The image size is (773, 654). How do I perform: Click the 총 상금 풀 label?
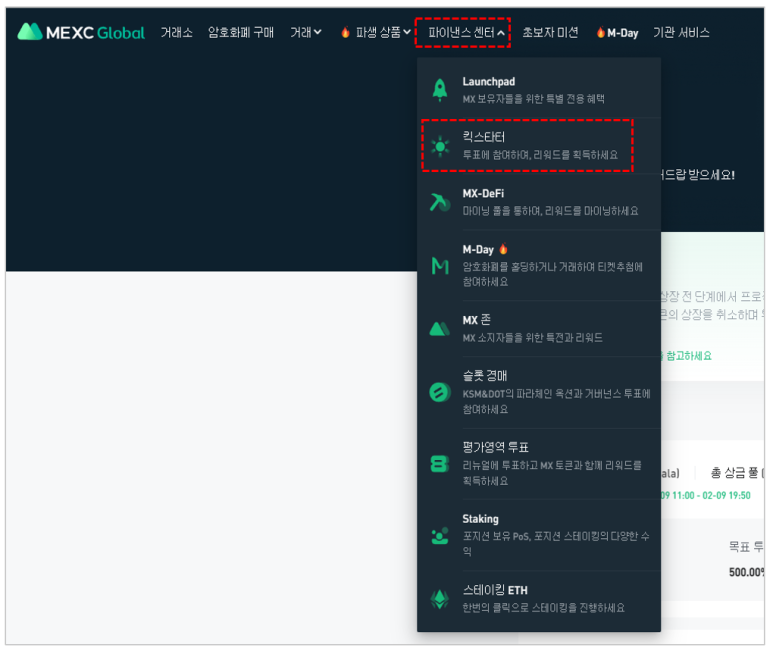734,473
